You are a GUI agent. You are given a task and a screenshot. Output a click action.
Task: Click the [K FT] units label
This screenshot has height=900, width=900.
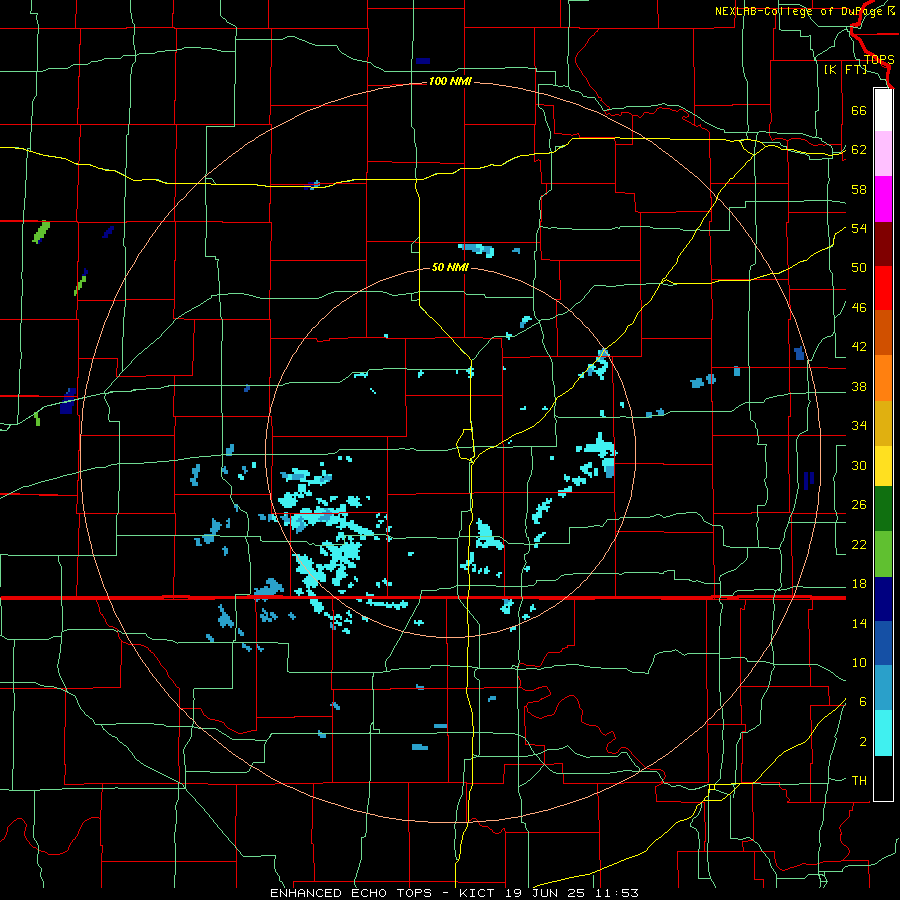(845, 70)
